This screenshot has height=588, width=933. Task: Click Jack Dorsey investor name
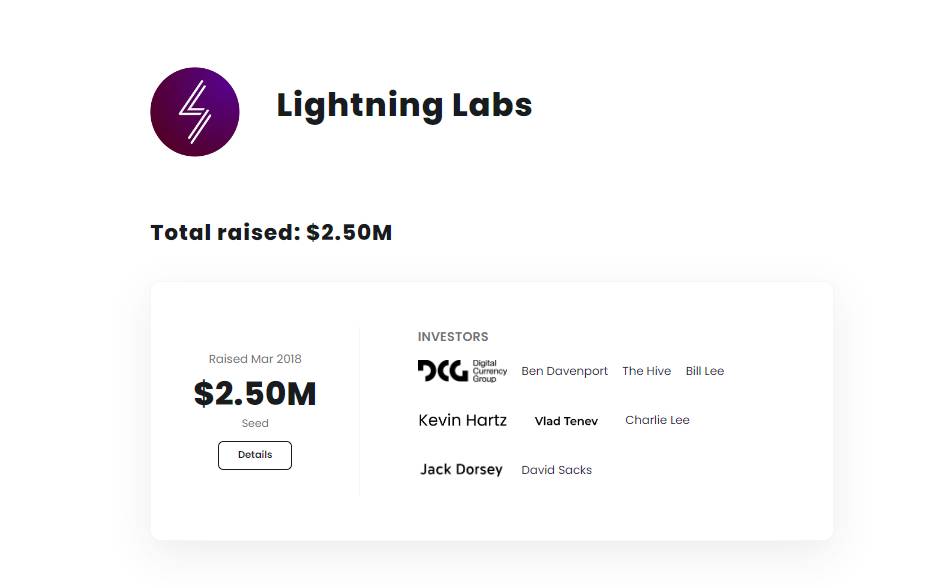tap(461, 470)
